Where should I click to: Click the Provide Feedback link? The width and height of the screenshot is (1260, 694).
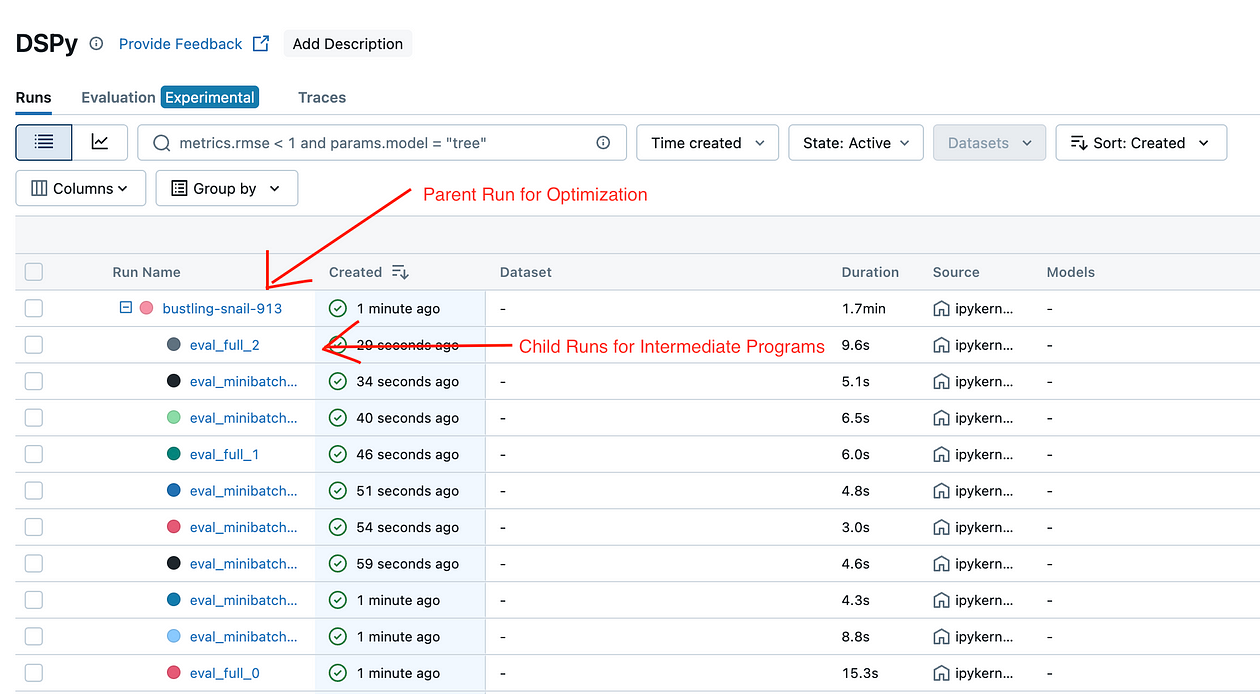tap(180, 43)
